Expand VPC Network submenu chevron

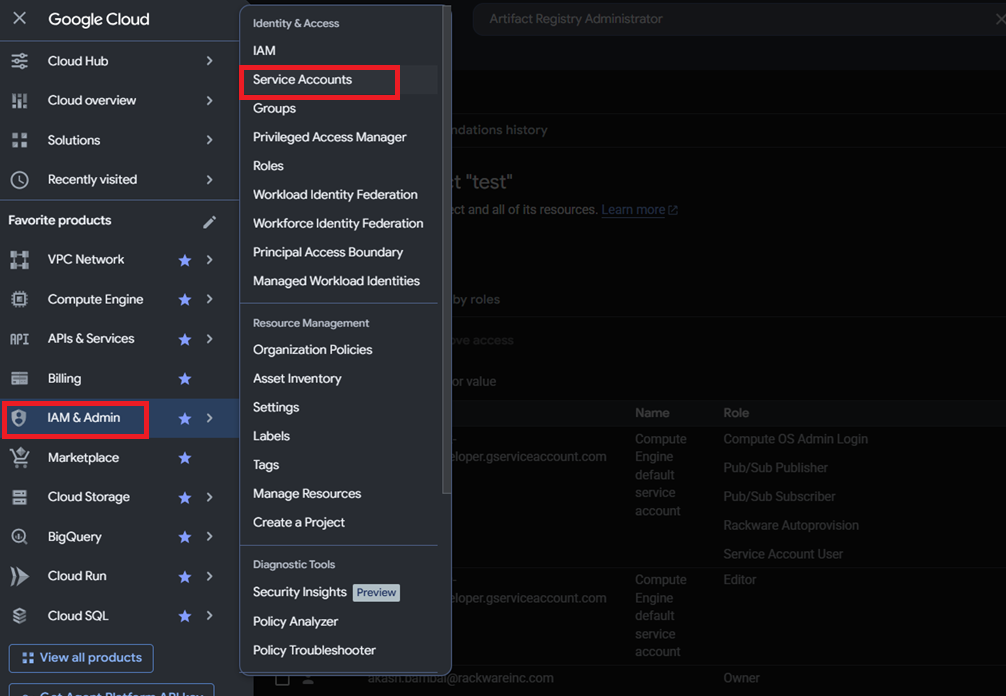point(209,260)
